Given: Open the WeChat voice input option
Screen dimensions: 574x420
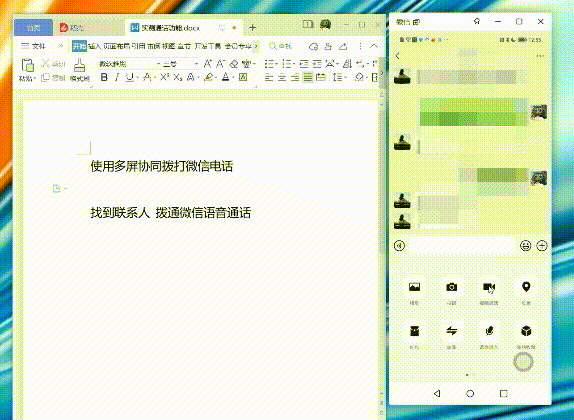Looking at the screenshot, I should 489,331.
